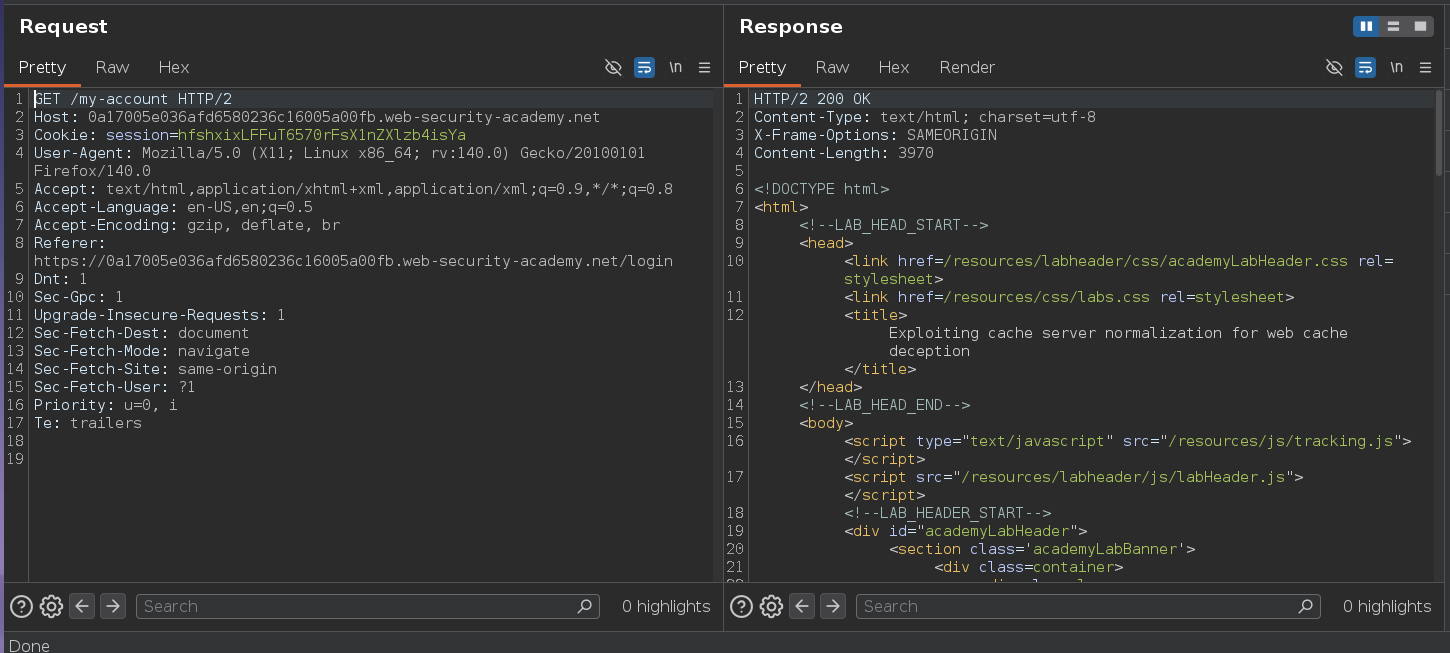Click section class='academyLabBanner' line
Viewport: 1450px width, 653px height.
[x=1042, y=549]
